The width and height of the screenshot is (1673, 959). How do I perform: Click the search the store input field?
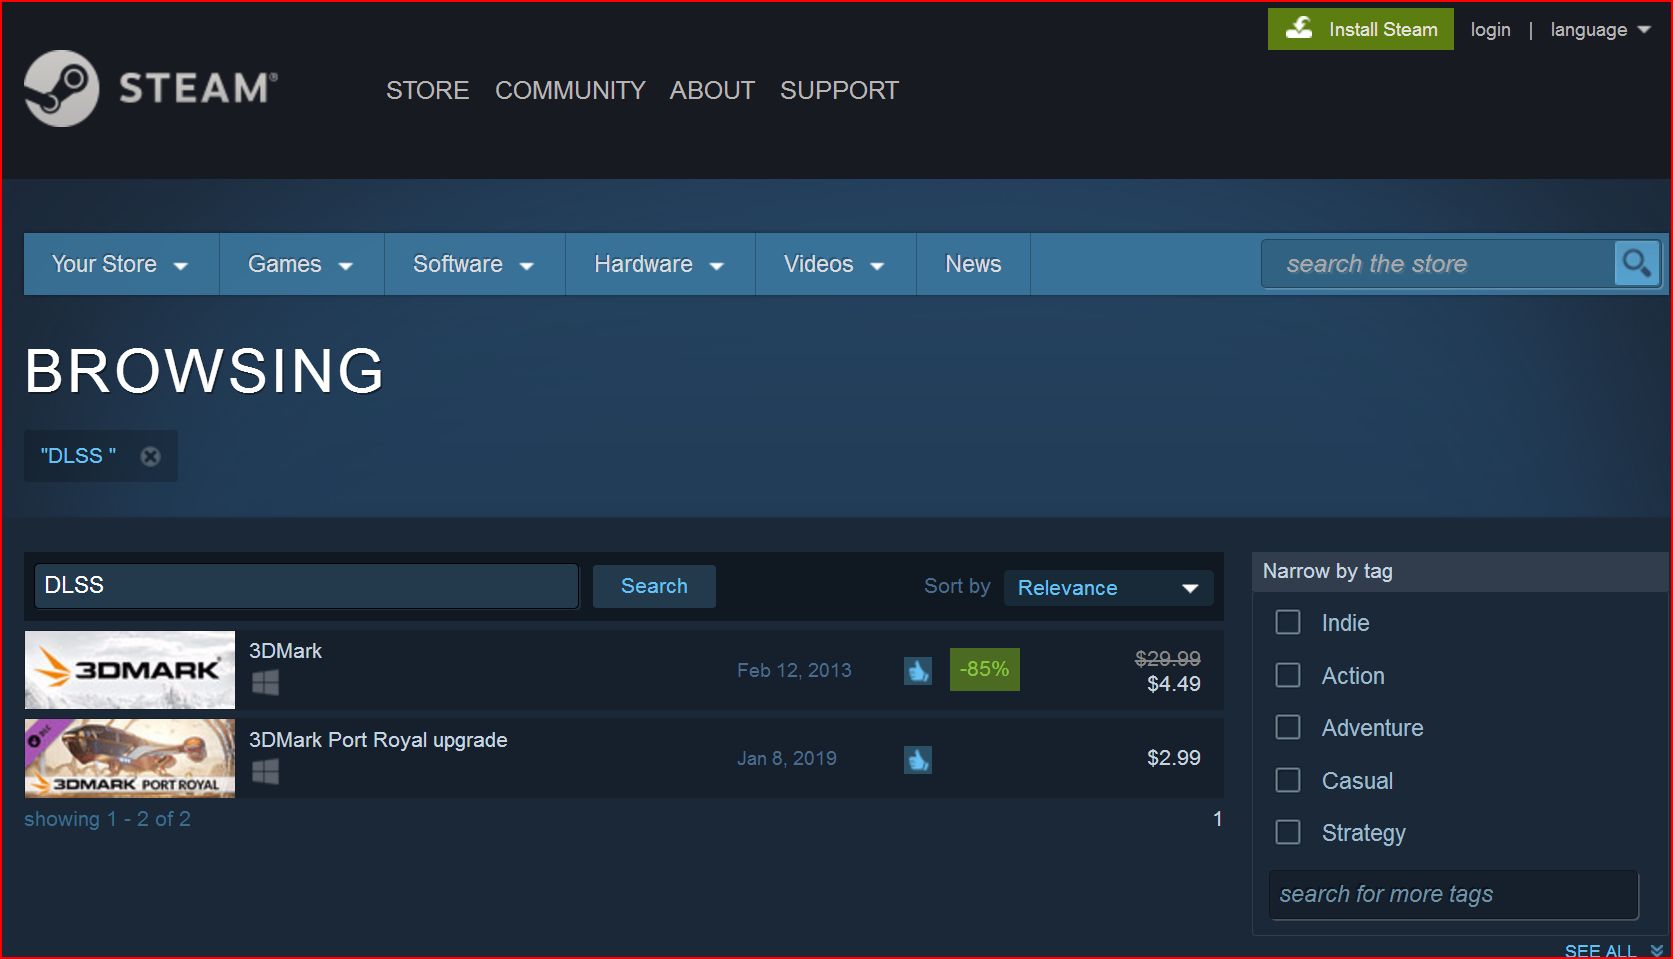1438,264
